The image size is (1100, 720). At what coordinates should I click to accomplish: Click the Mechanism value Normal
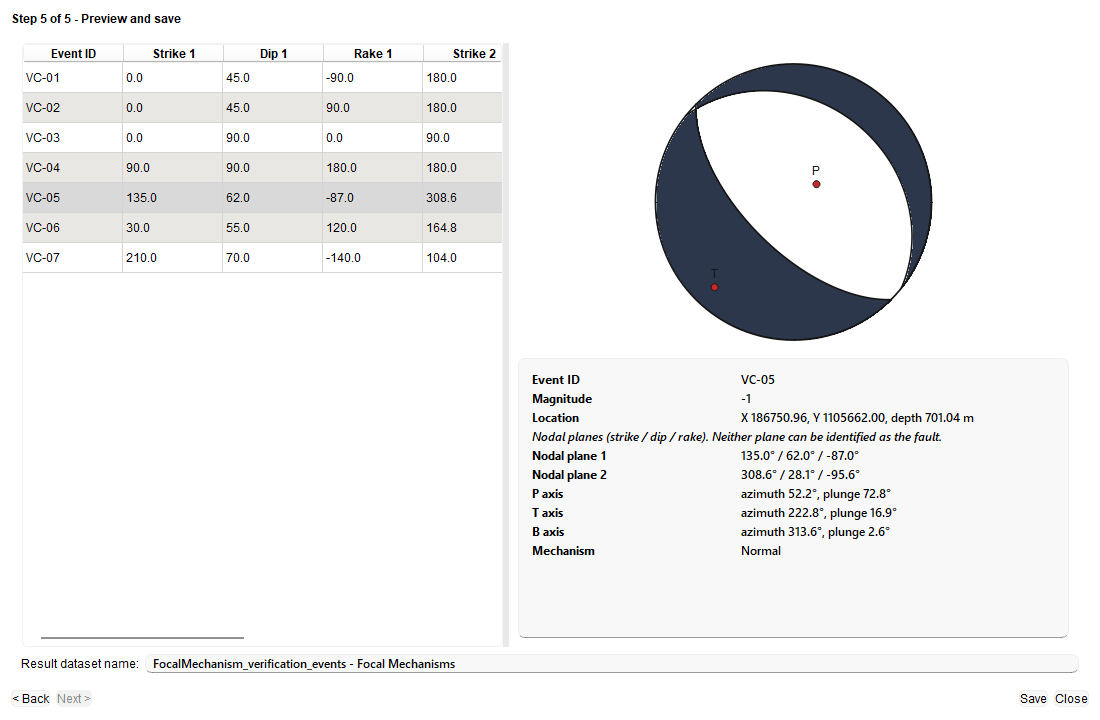click(x=760, y=551)
